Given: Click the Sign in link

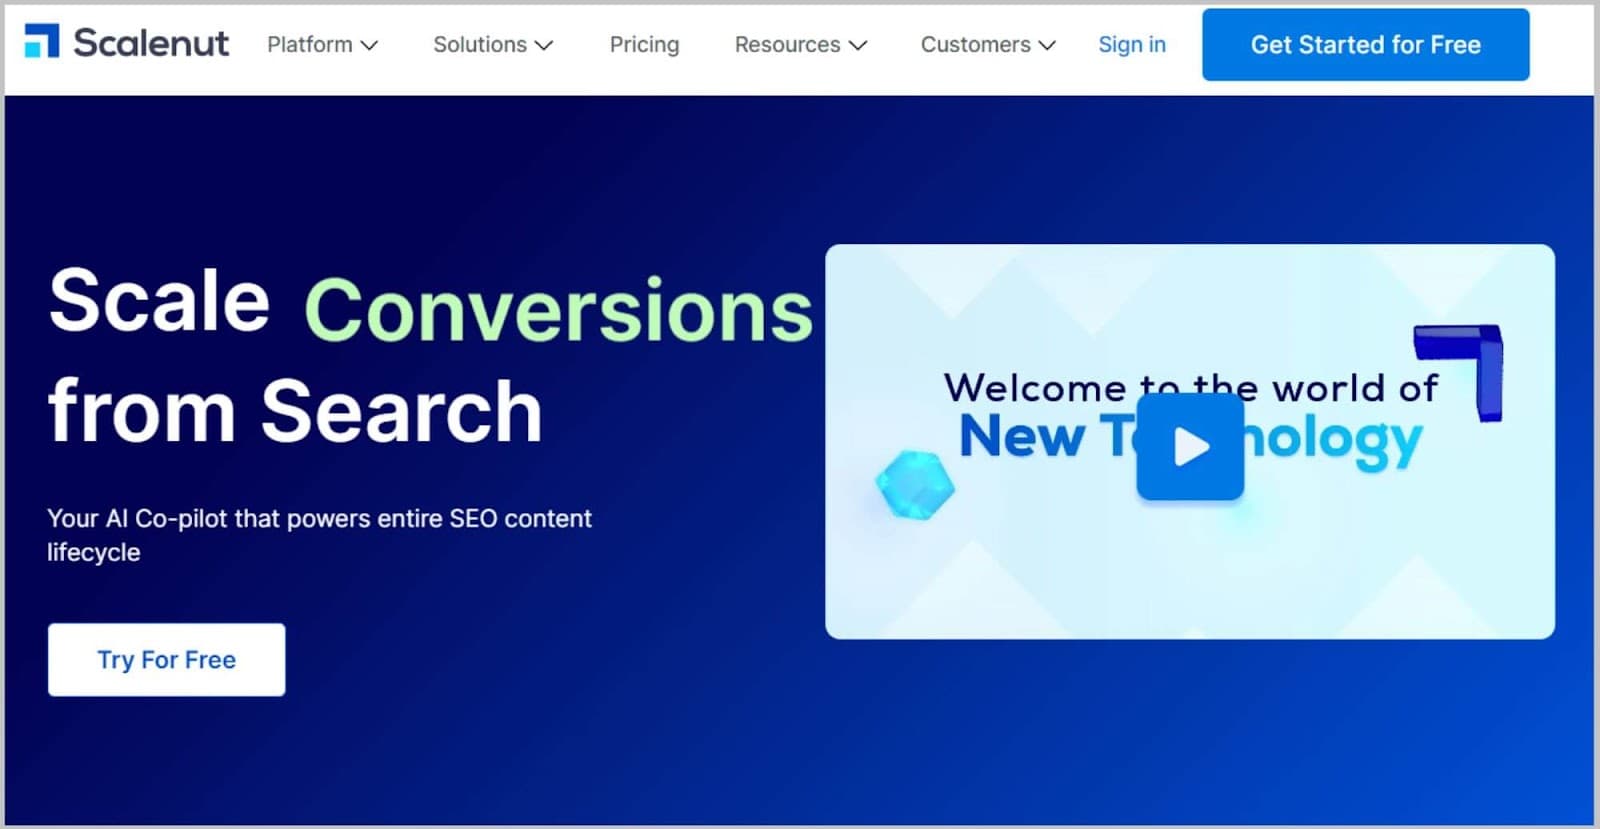Looking at the screenshot, I should coord(1131,45).
